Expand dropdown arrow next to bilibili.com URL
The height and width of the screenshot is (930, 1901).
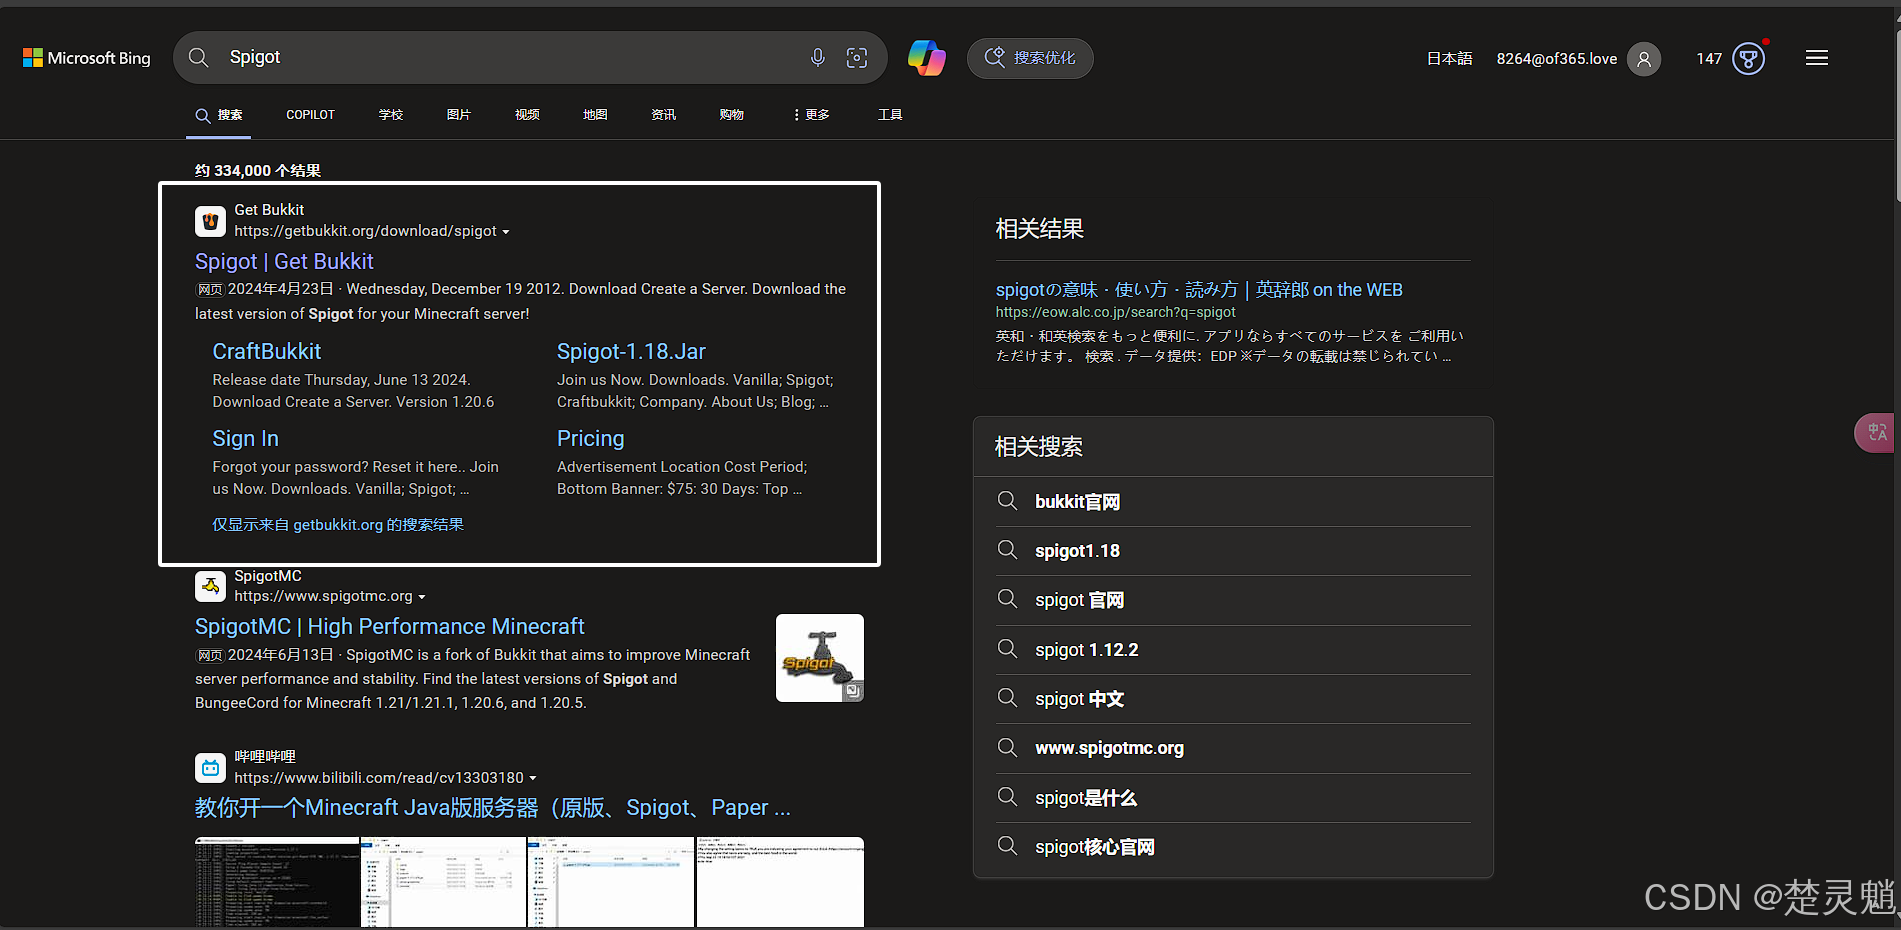[533, 778]
